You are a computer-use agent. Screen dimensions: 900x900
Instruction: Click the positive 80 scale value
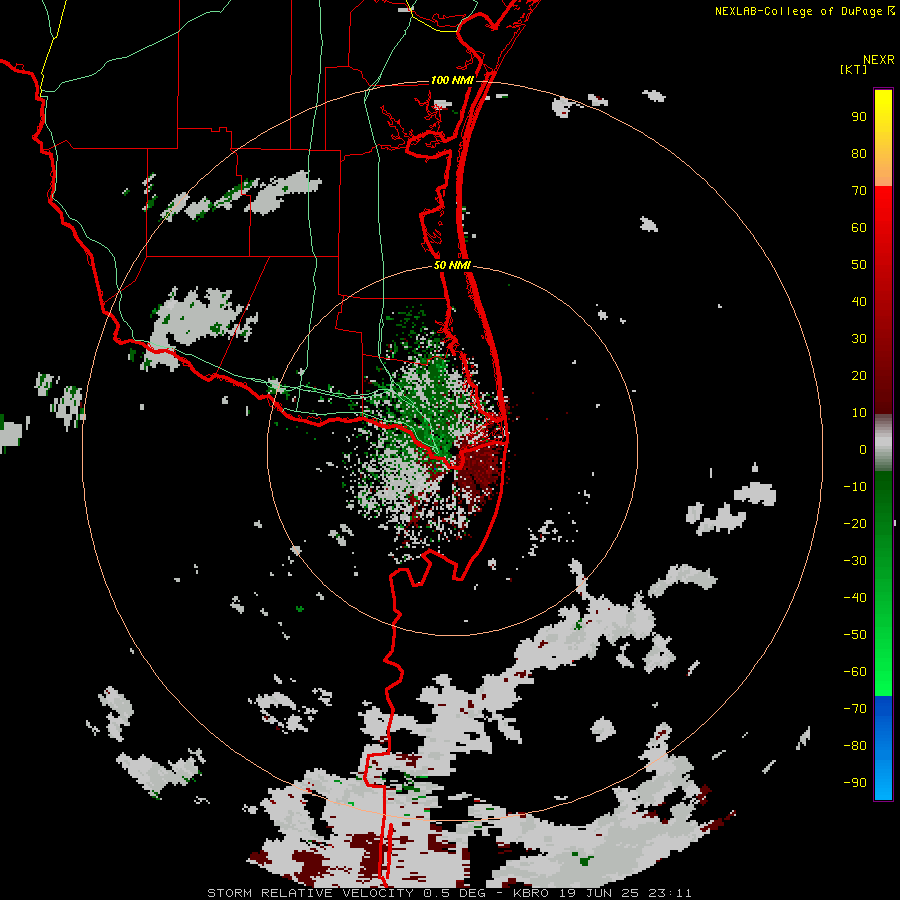[859, 154]
